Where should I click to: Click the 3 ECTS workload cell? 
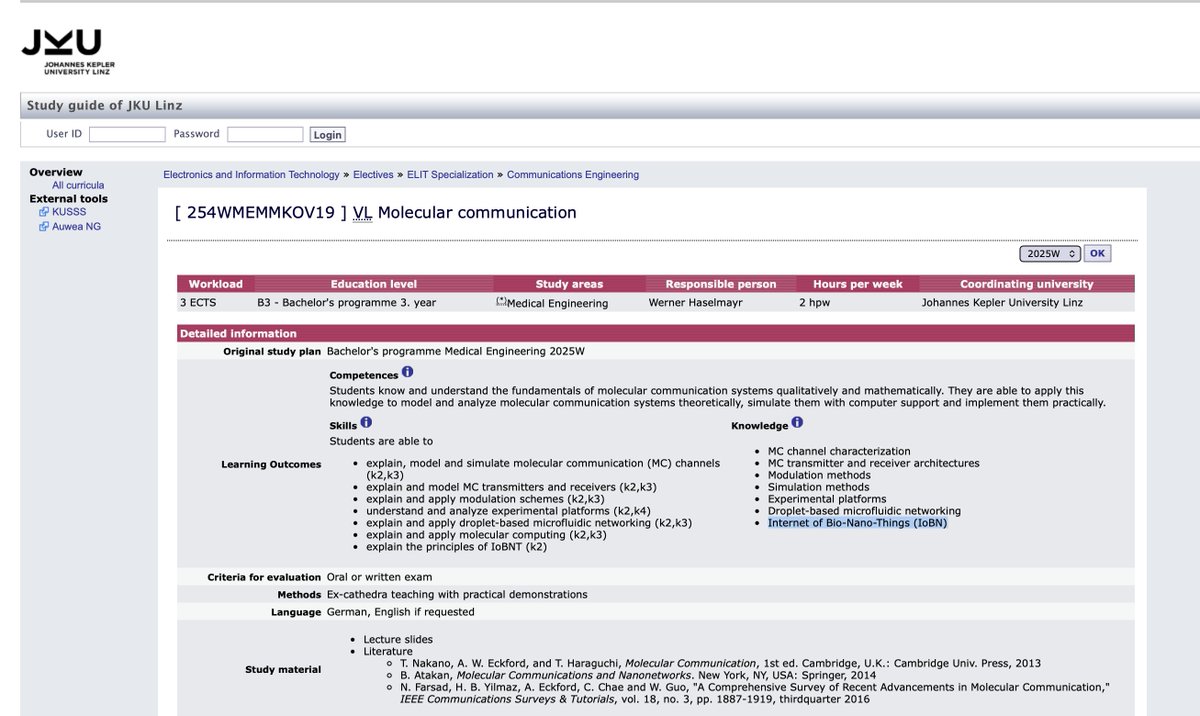pyautogui.click(x=198, y=302)
